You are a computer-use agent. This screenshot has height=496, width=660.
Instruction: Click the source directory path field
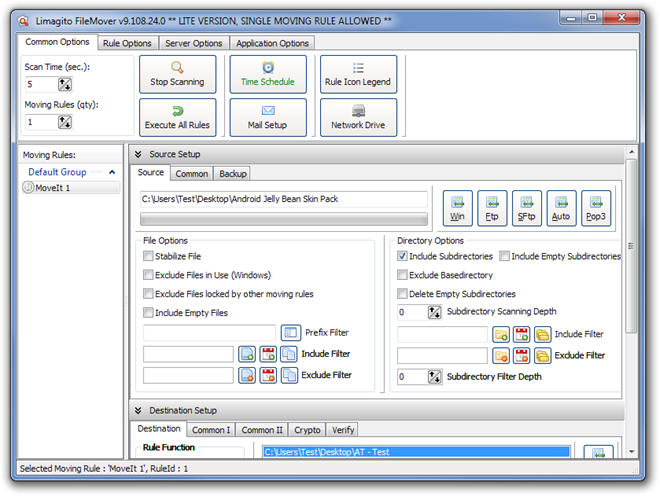click(x=284, y=199)
